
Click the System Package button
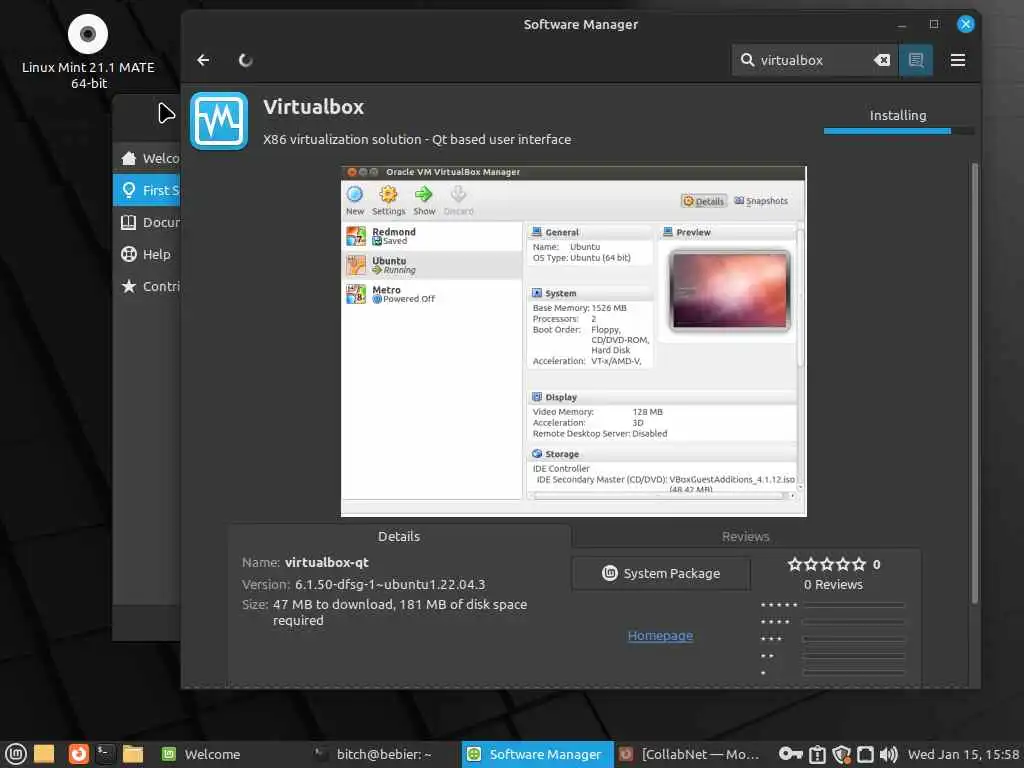point(661,573)
